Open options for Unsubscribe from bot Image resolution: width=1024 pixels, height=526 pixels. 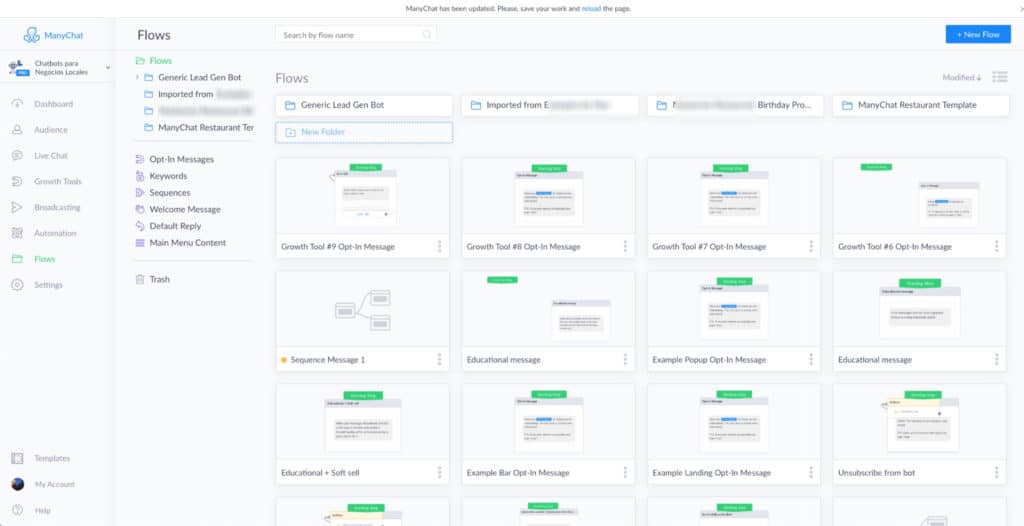coord(997,472)
